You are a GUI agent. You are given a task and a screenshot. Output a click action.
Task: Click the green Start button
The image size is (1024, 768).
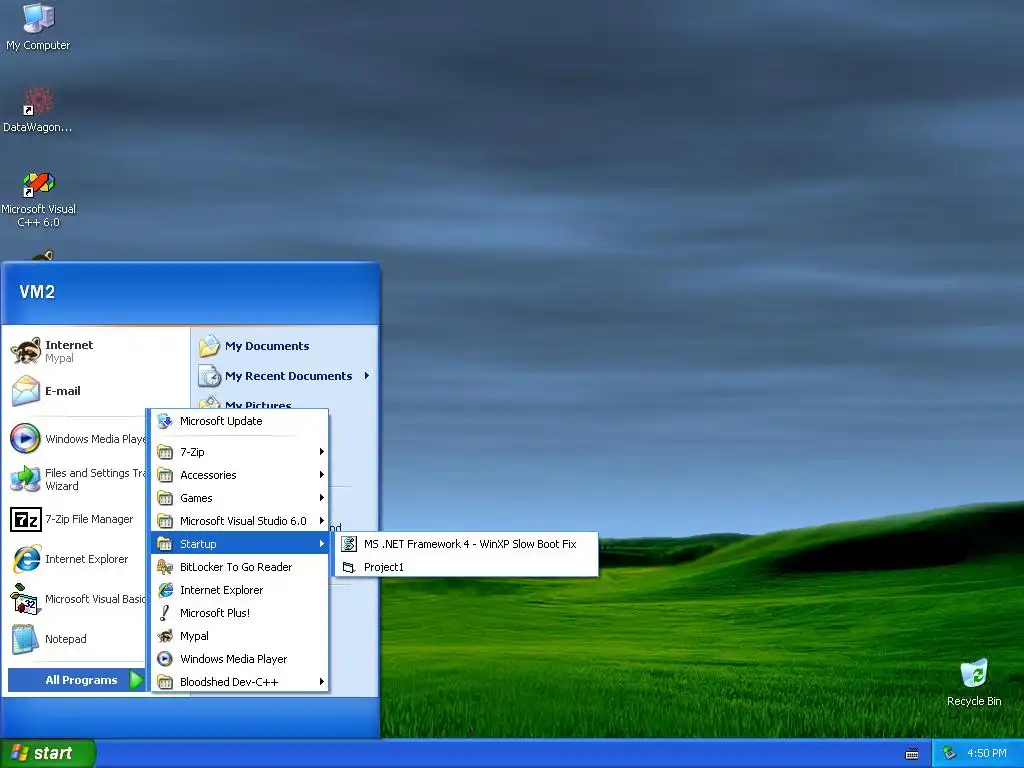click(x=47, y=753)
